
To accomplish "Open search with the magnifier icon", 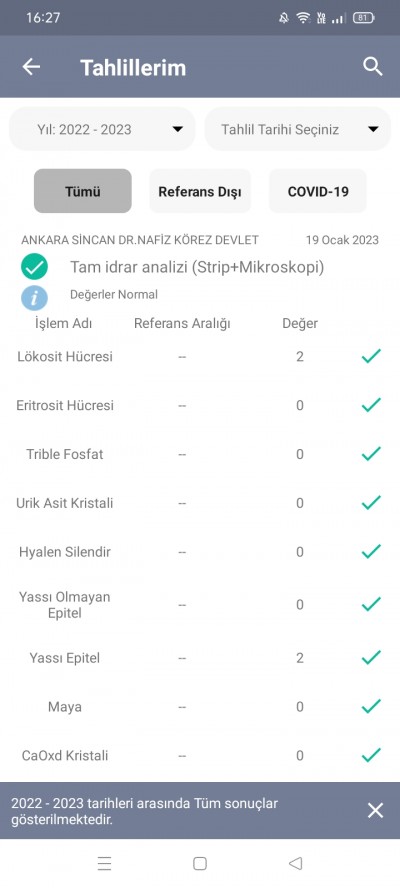I will click(373, 67).
